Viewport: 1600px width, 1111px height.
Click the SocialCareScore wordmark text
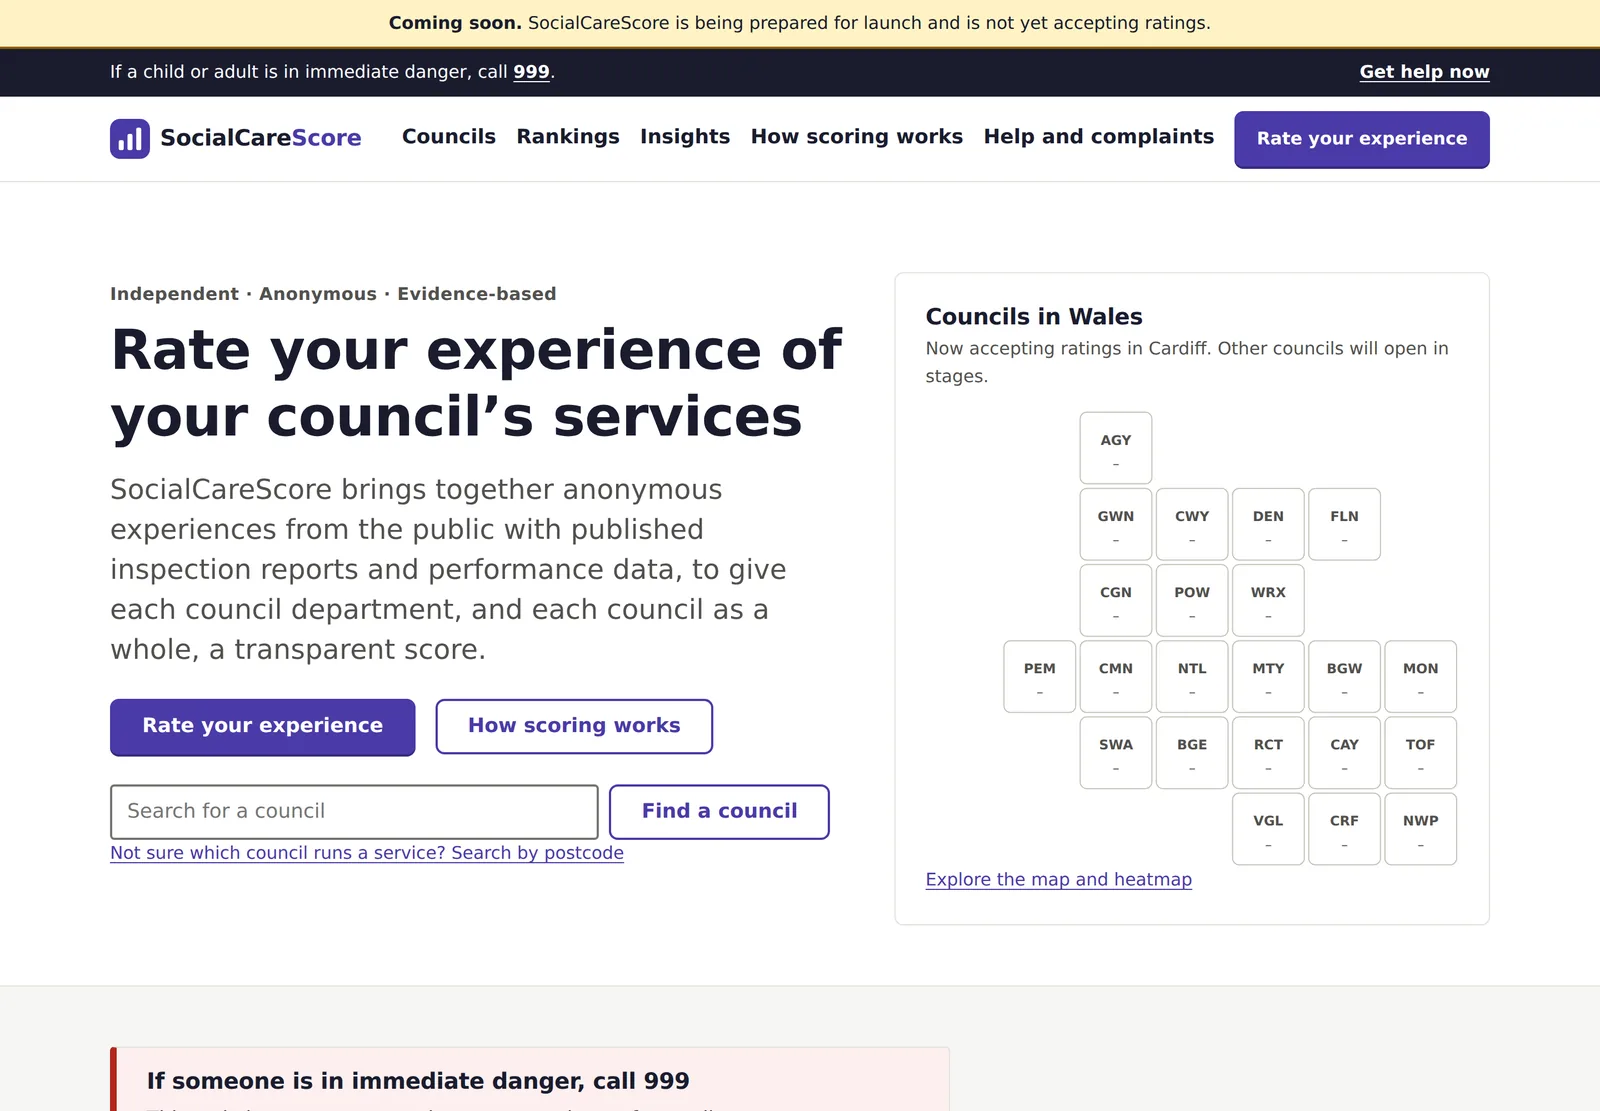[x=261, y=138]
